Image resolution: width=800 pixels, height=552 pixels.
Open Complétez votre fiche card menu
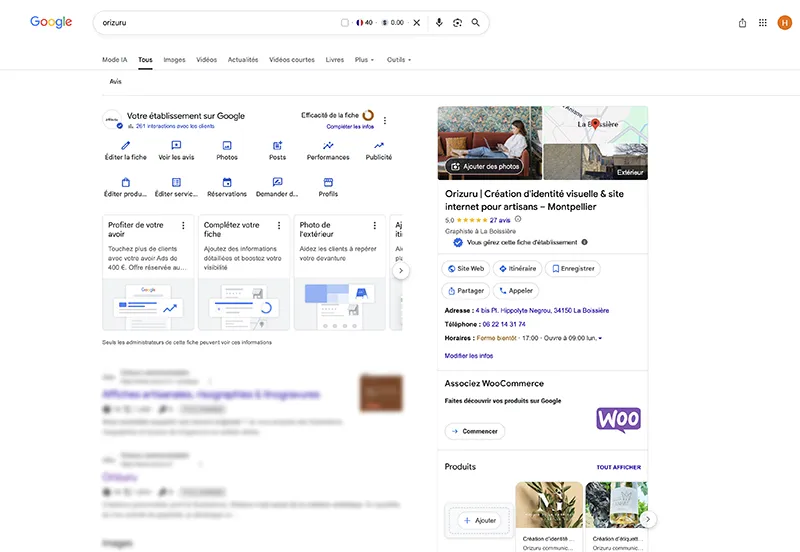tap(279, 225)
